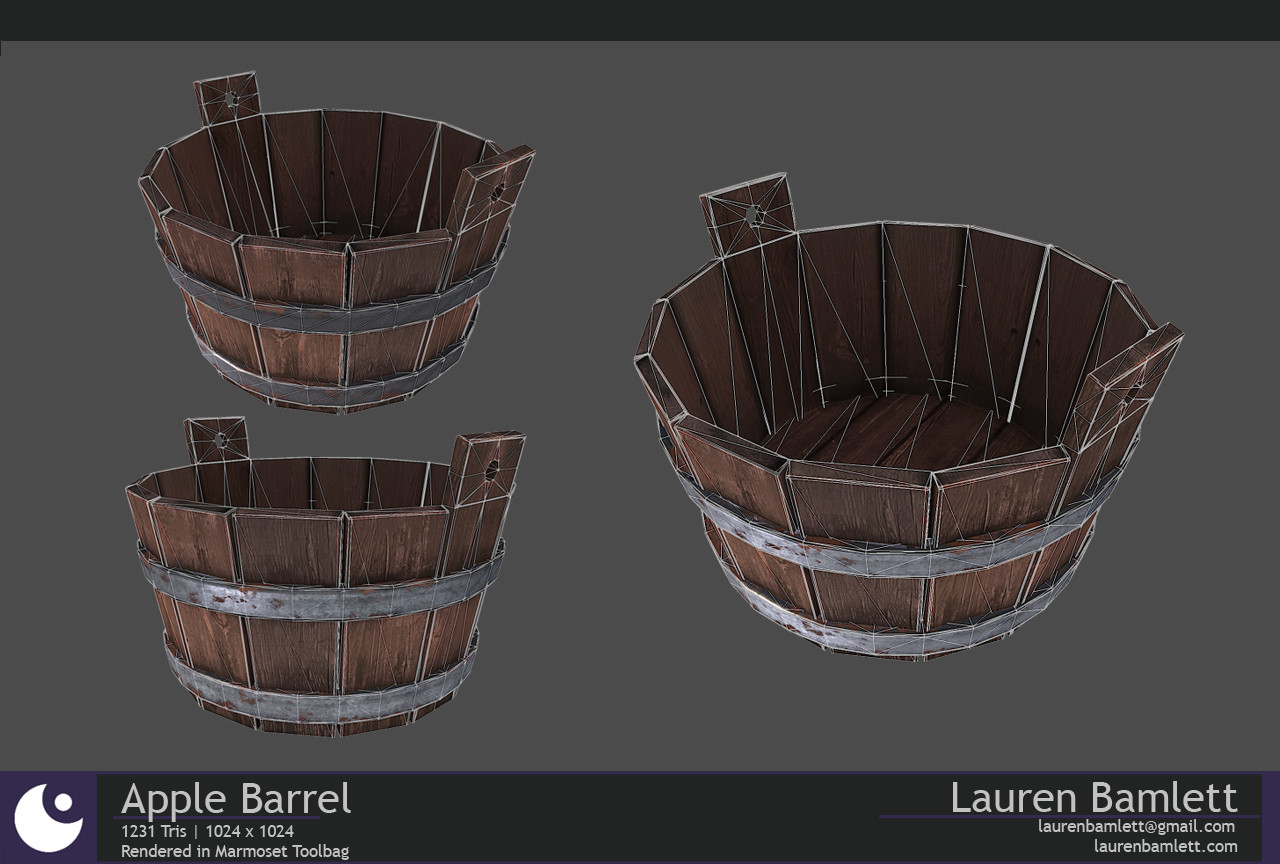This screenshot has height=864, width=1280.
Task: Click the laurenbamlett@gmail.com email address
Action: coord(1136,826)
